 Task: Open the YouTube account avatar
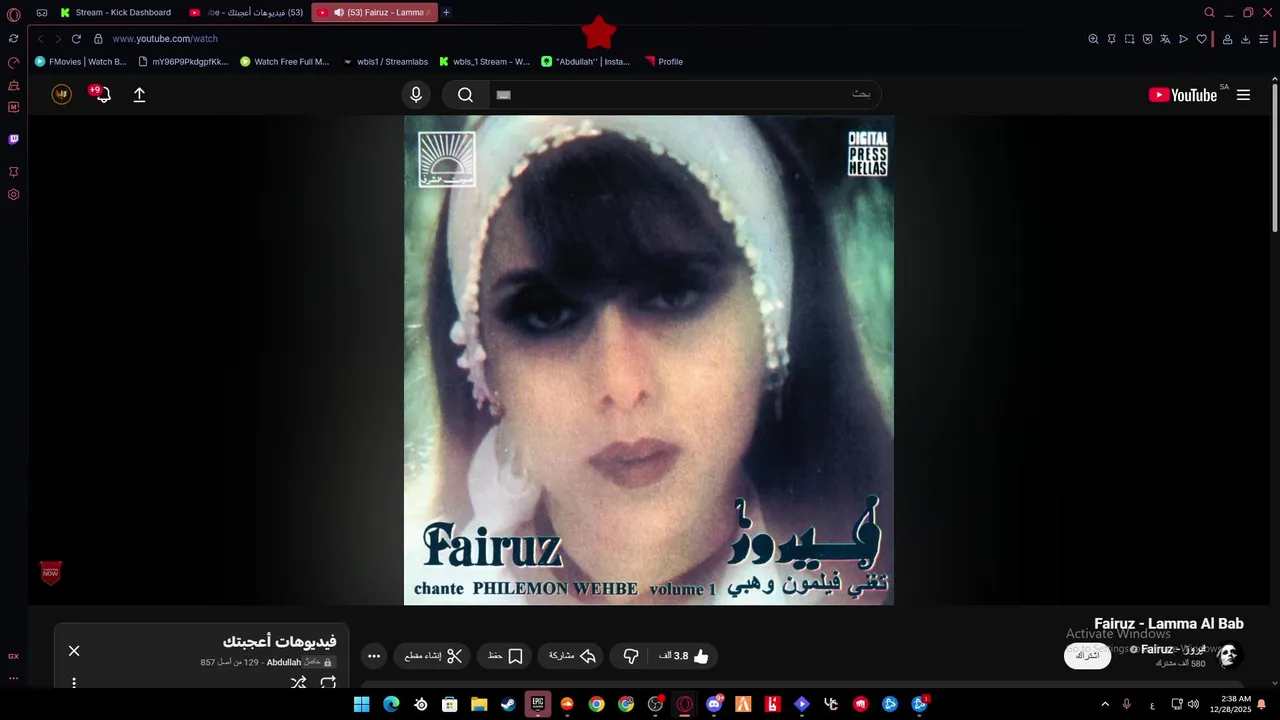click(62, 95)
